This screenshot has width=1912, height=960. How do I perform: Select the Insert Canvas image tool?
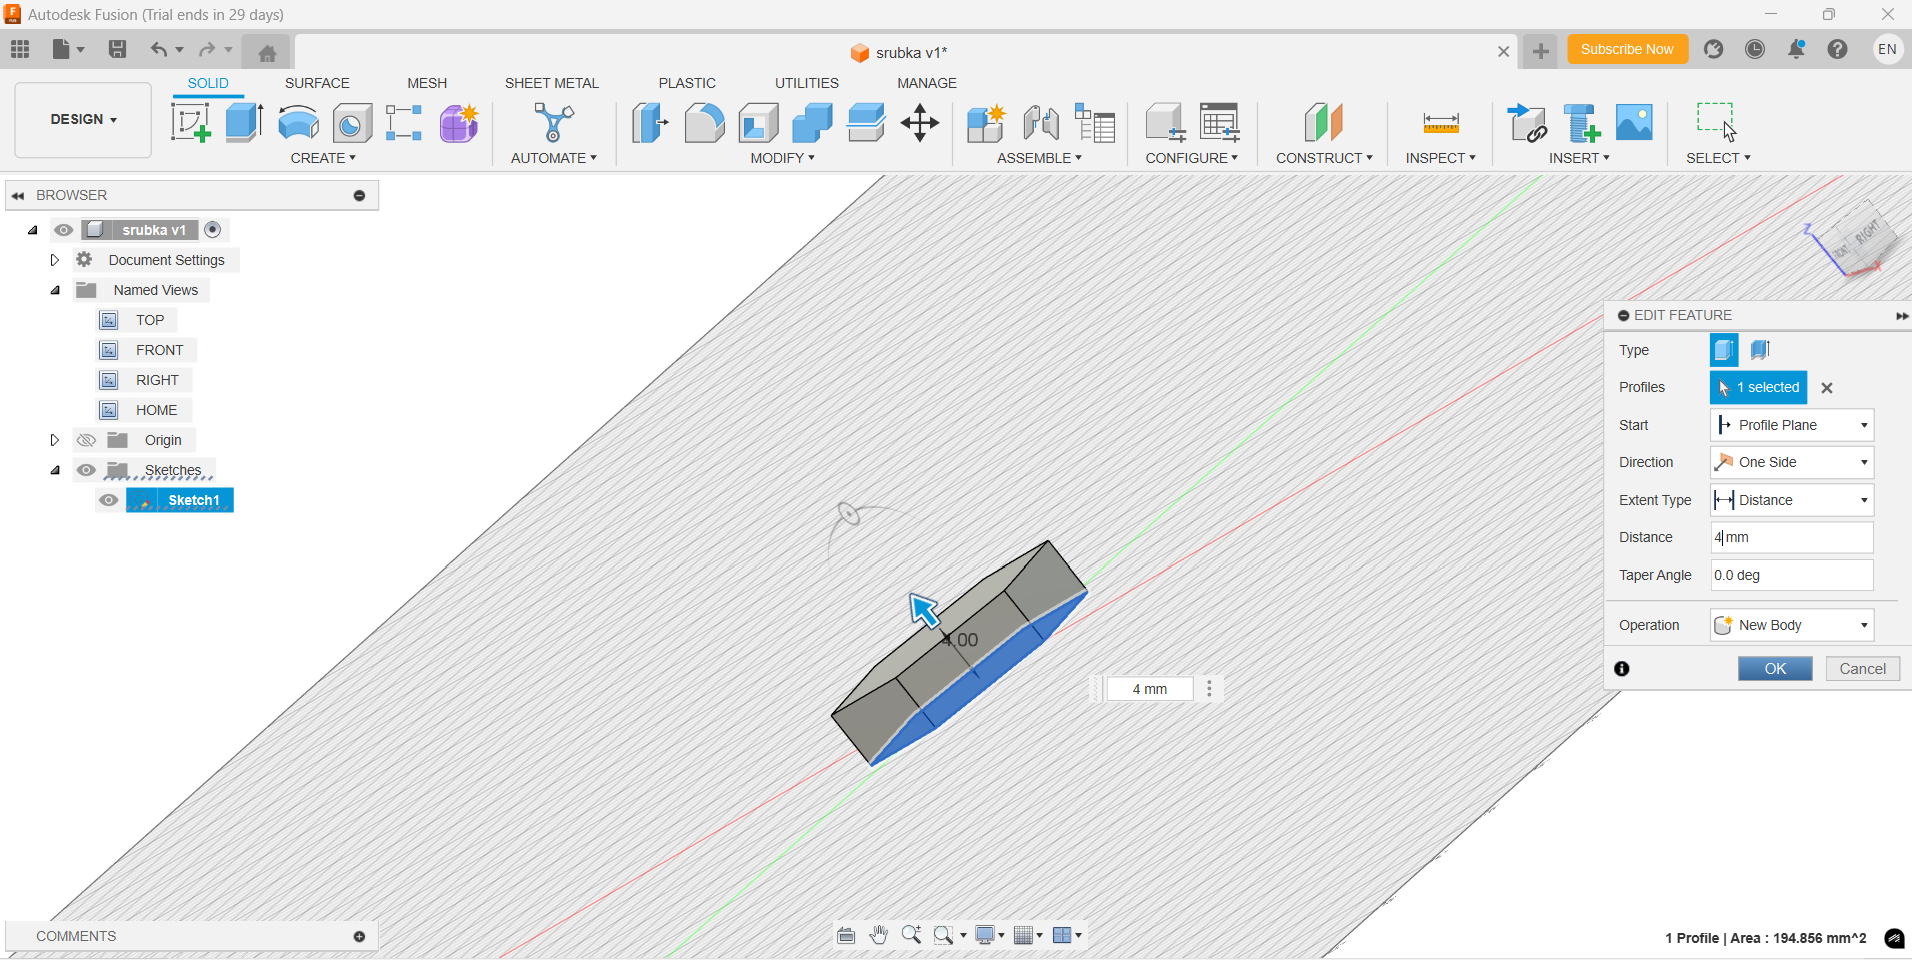pyautogui.click(x=1634, y=122)
